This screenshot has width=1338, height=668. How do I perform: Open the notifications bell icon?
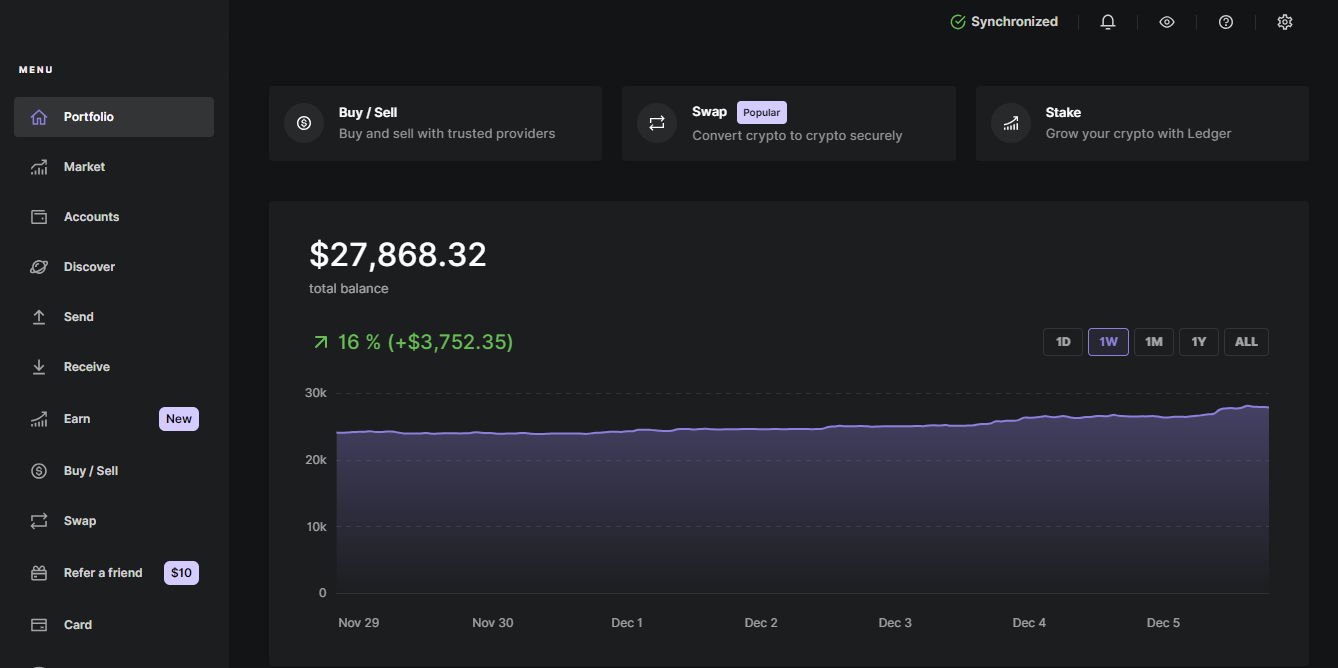coord(1107,22)
